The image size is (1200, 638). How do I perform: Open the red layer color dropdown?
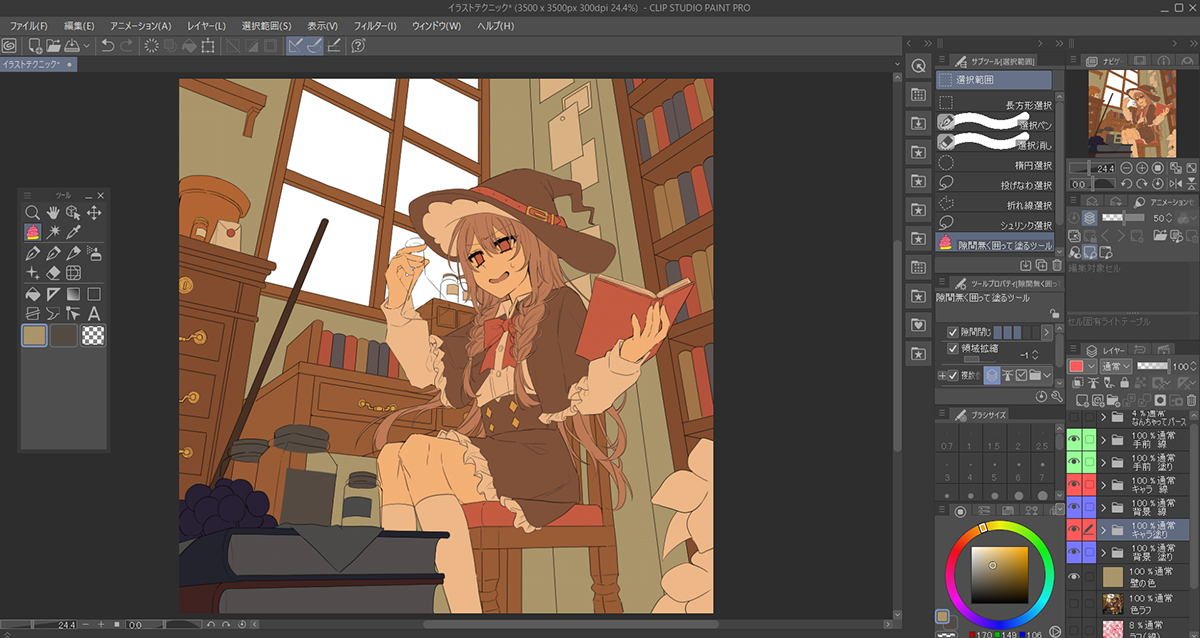click(x=1091, y=366)
